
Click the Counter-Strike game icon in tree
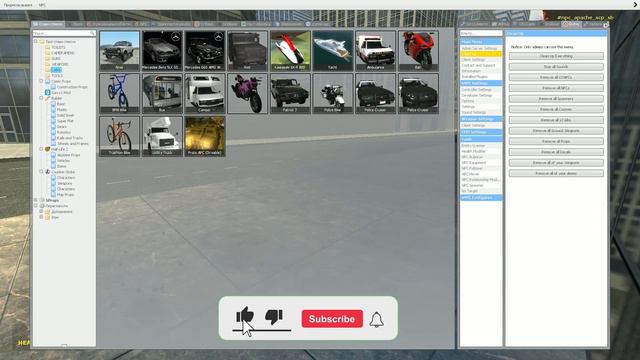point(47,172)
